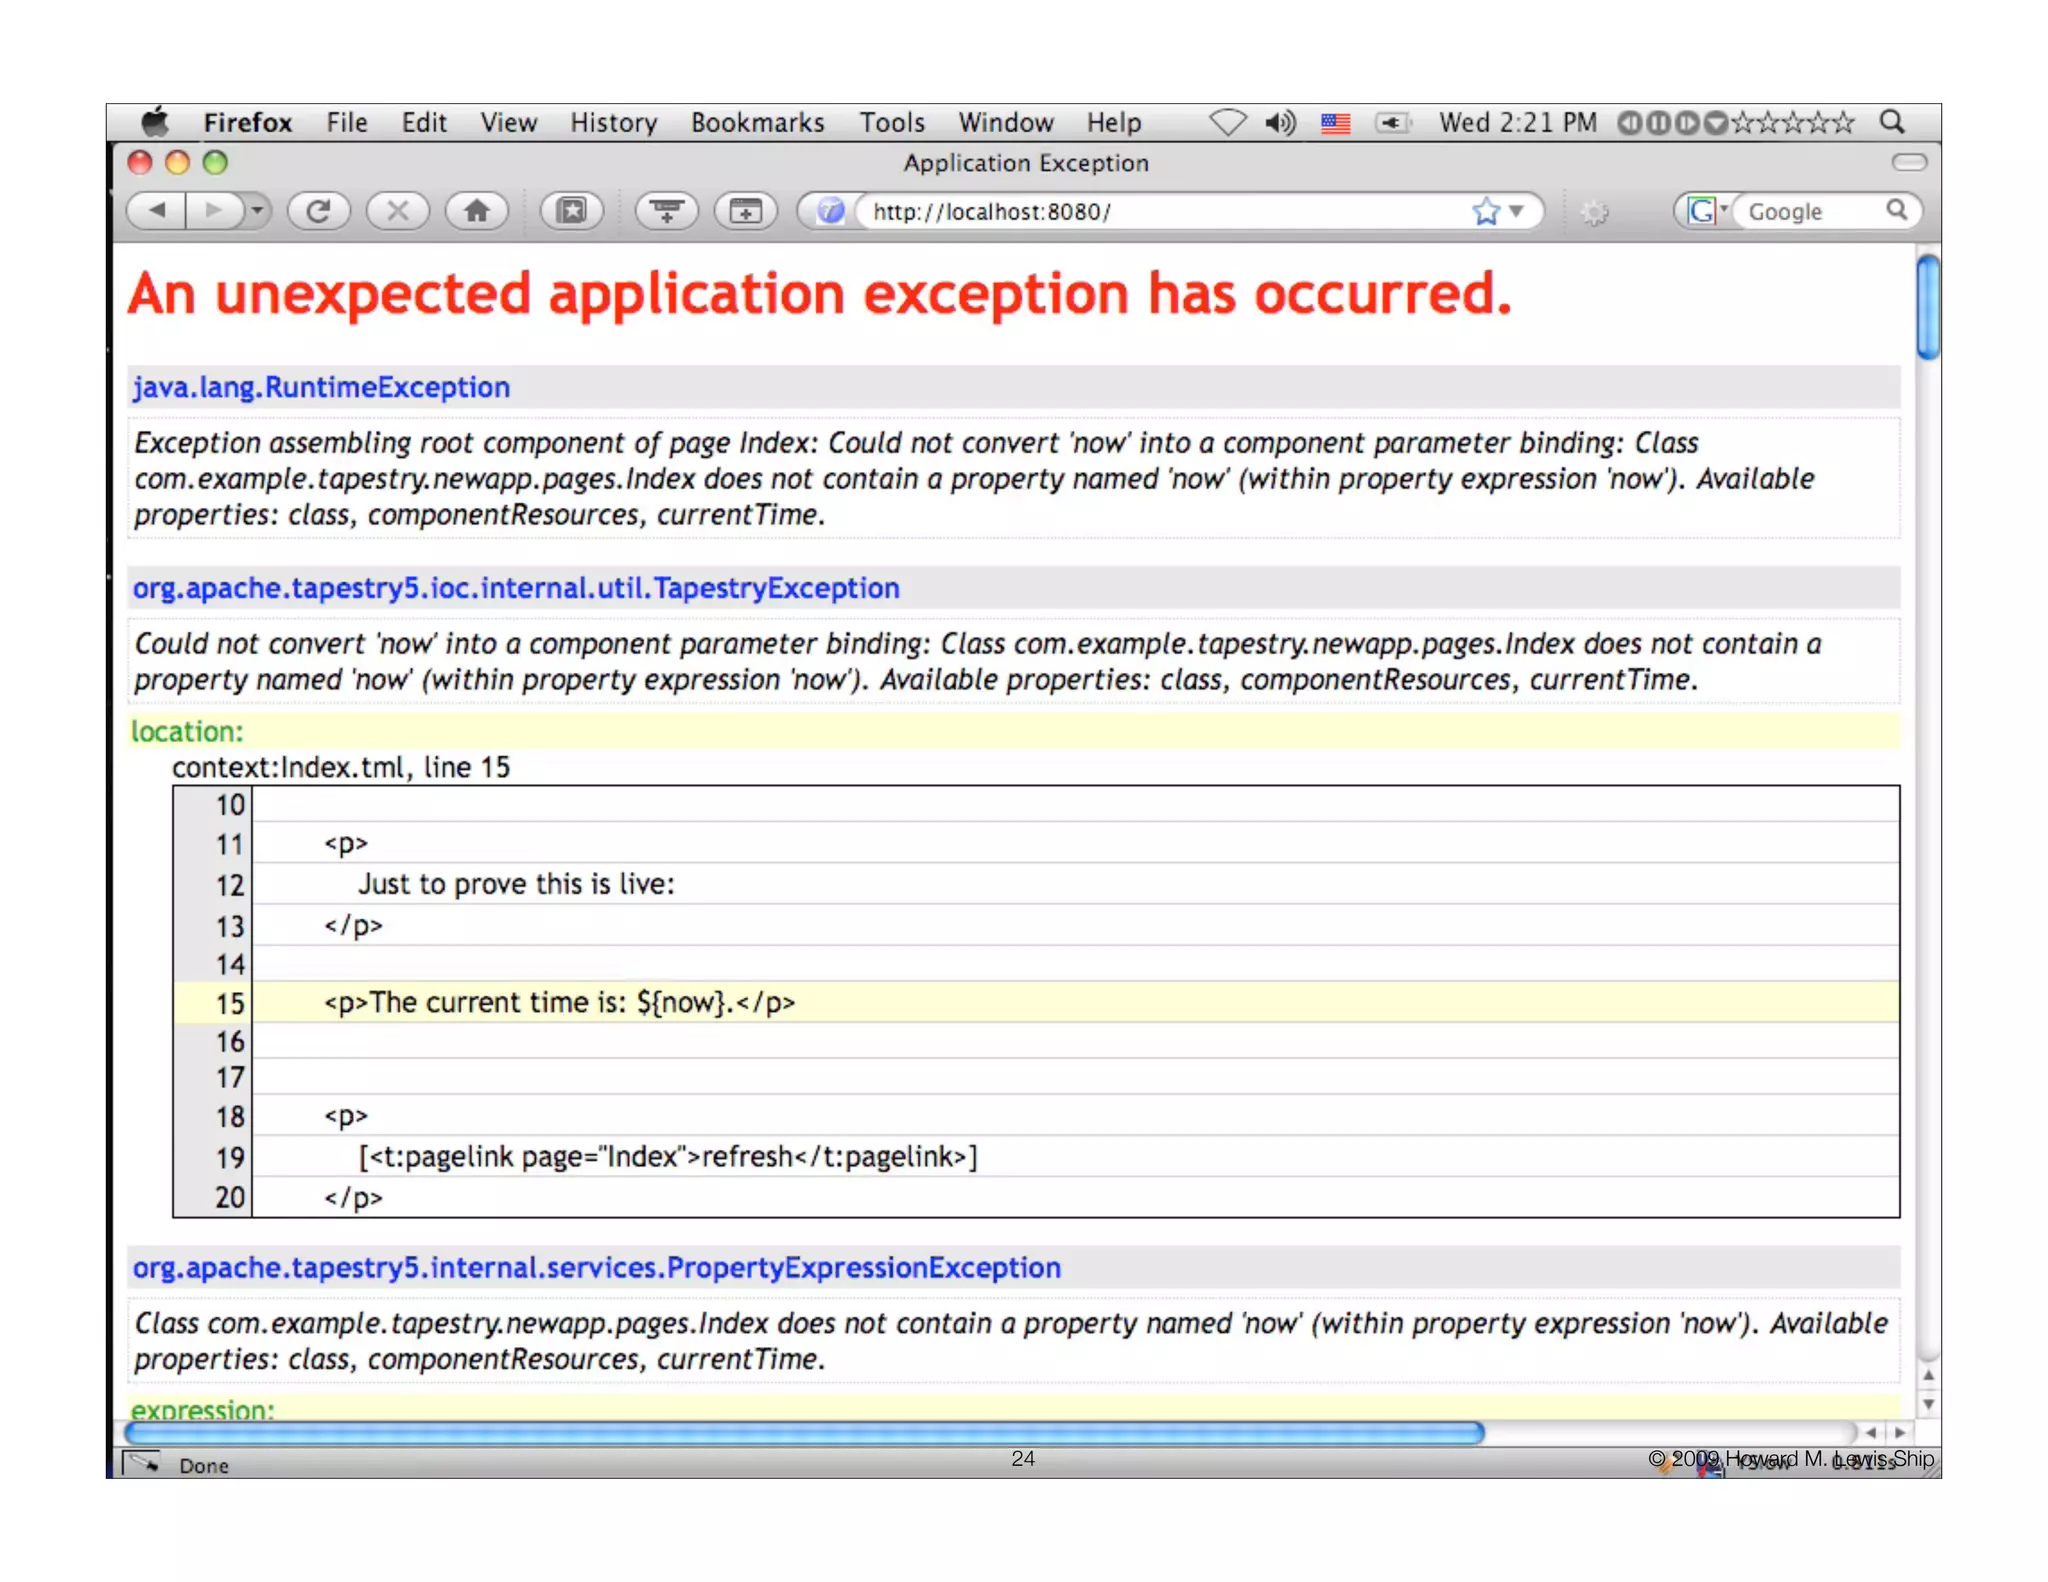Click the horizontal scrollbar right arrow
The width and height of the screenshot is (2048, 1582).
pos(1899,1432)
